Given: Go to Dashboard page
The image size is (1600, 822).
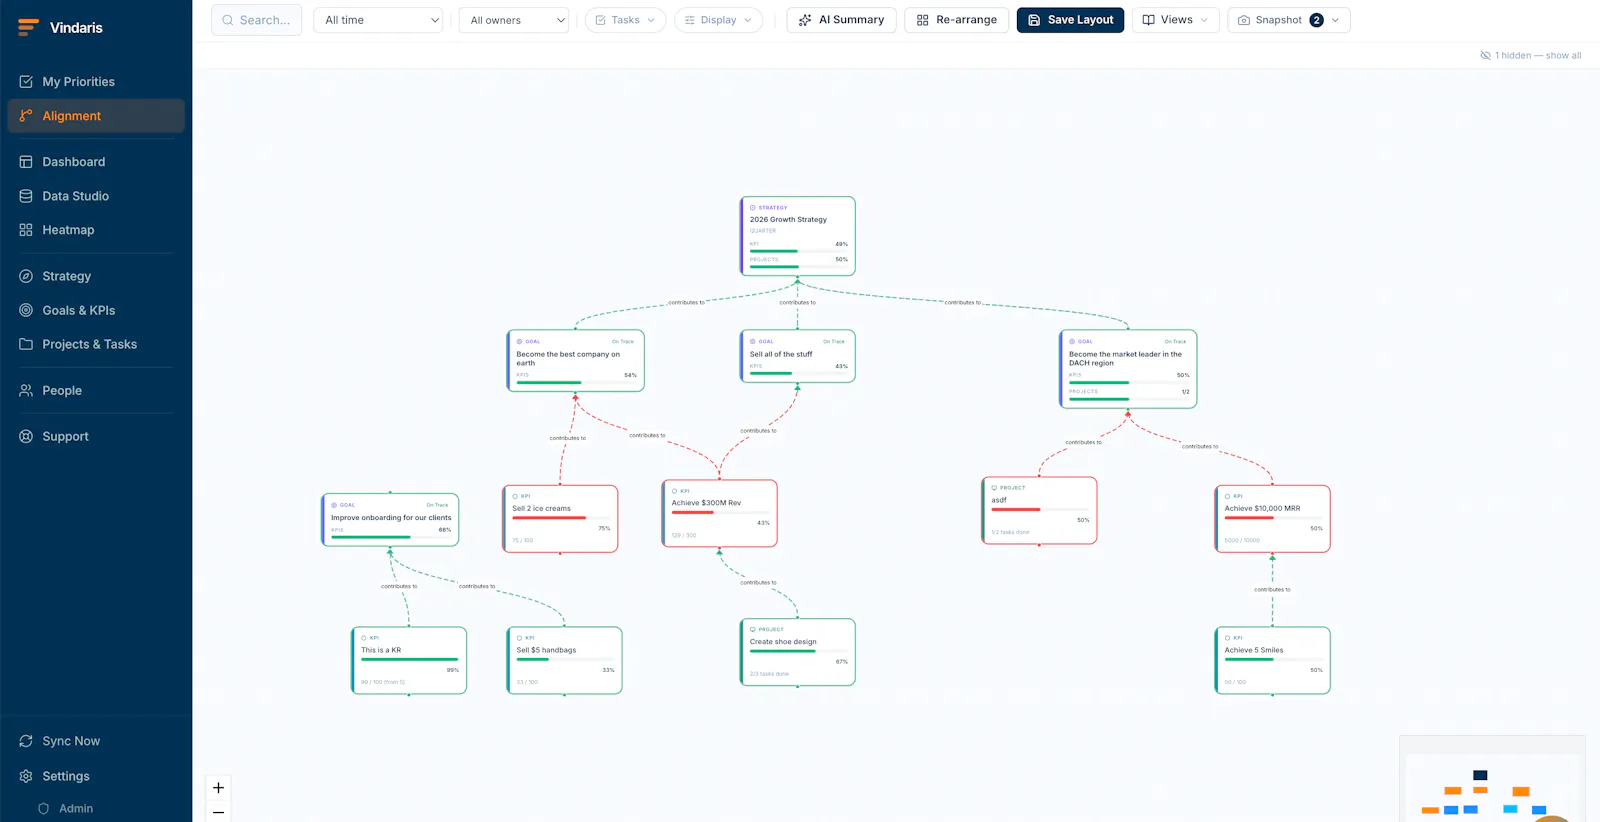Looking at the screenshot, I should click(x=96, y=162).
